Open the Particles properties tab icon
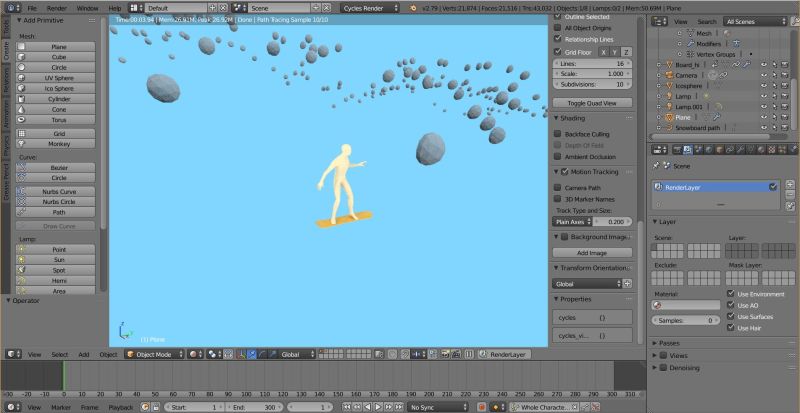The width and height of the screenshot is (800, 413). pyautogui.click(x=782, y=150)
